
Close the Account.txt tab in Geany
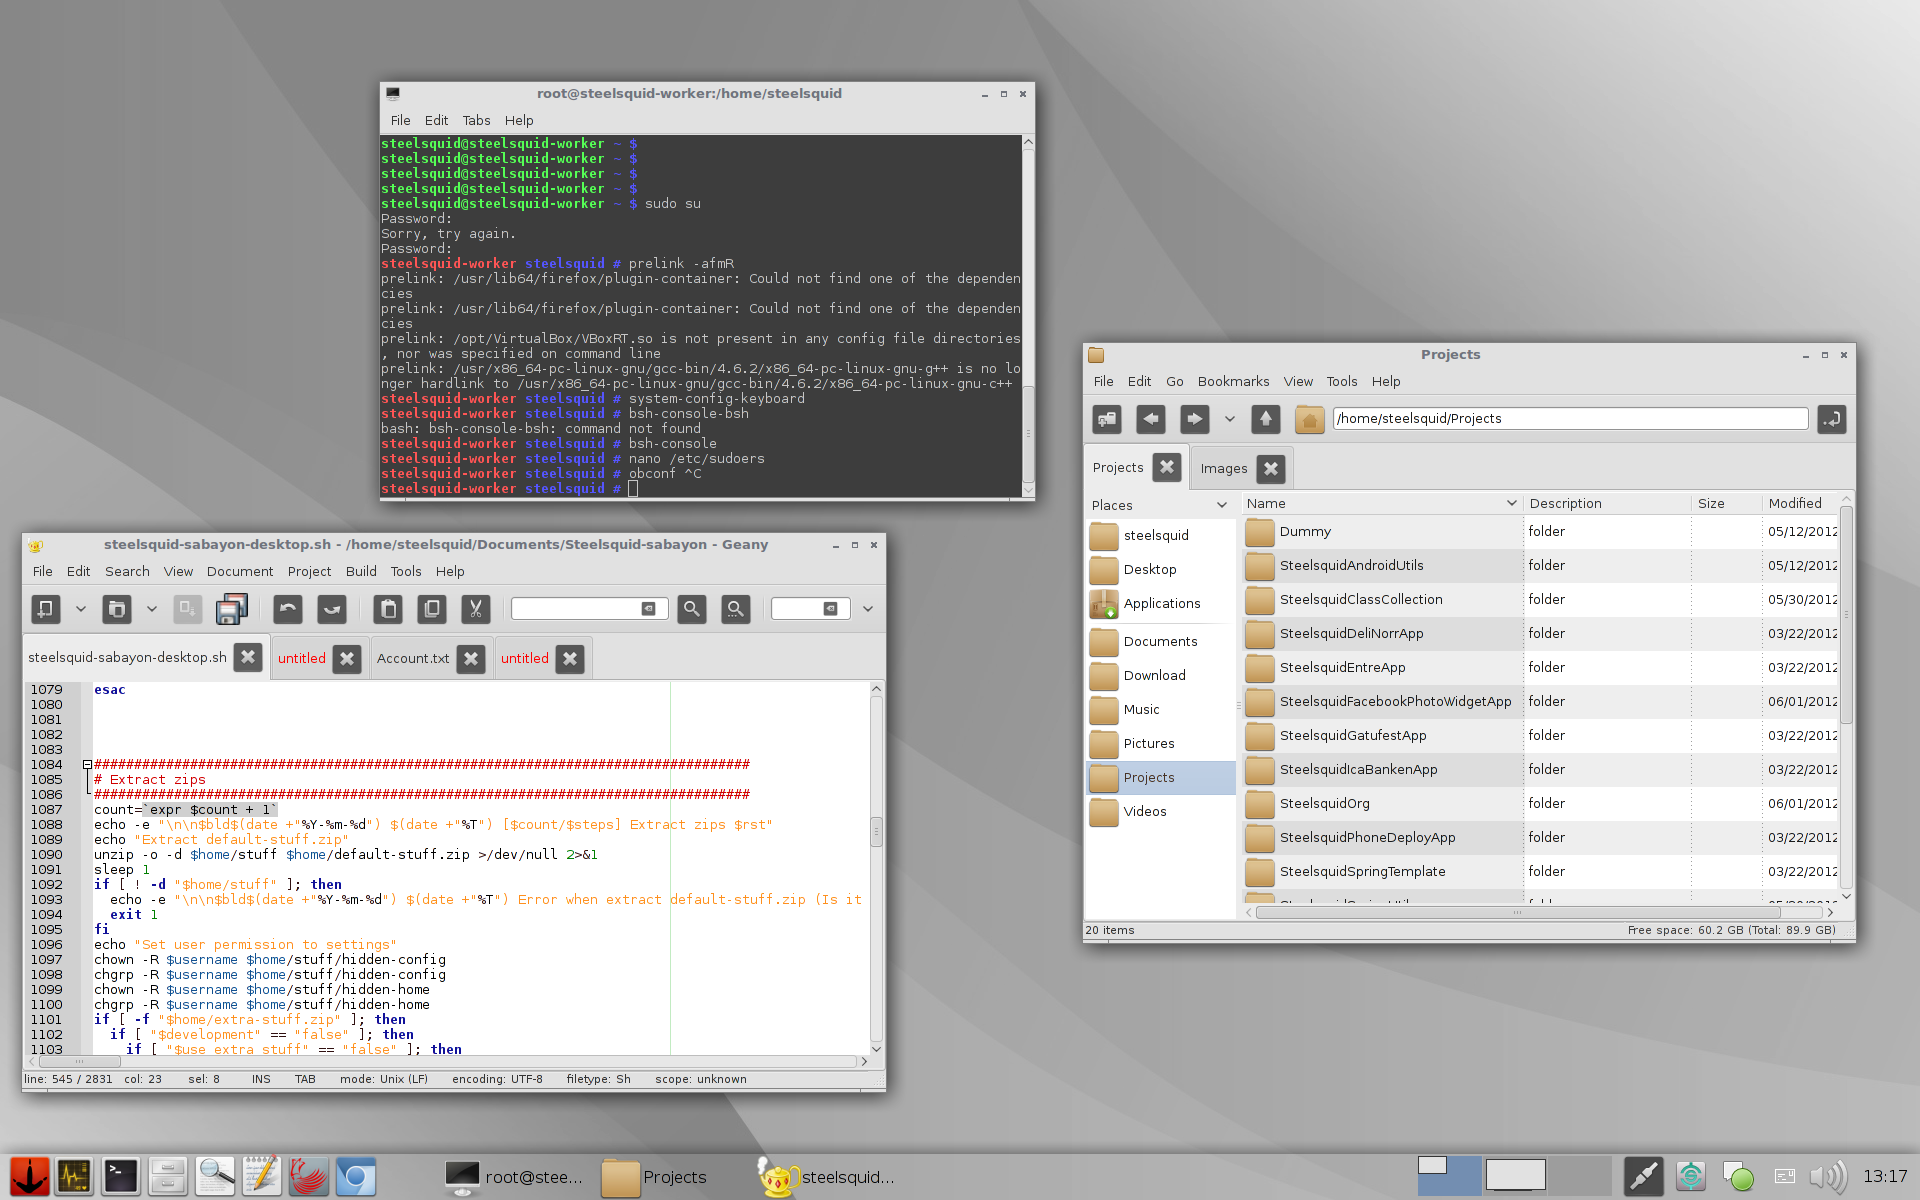tap(471, 658)
